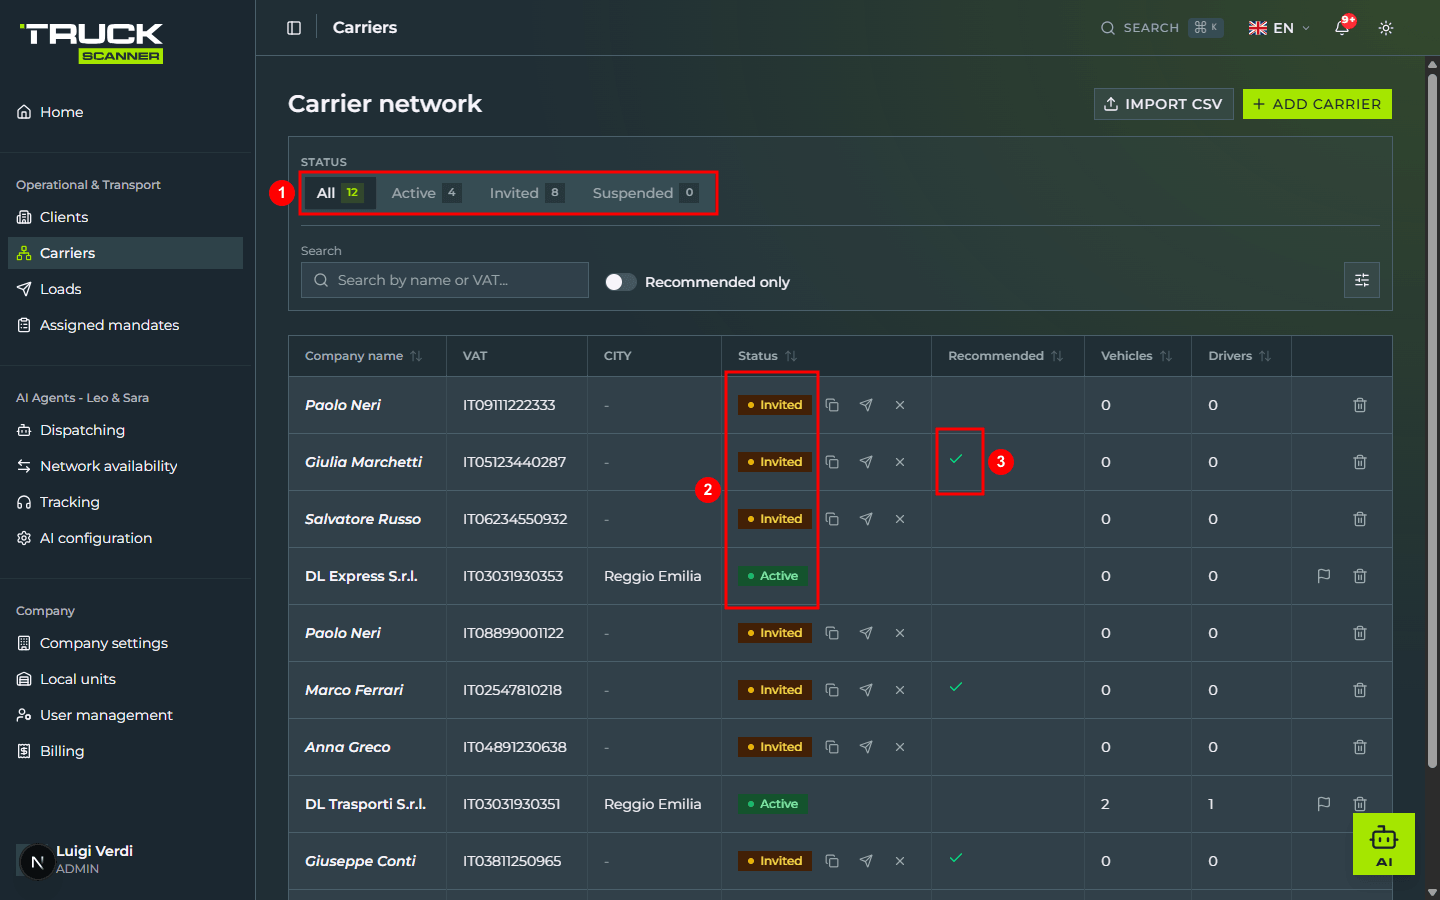Delete Paolo Neri IT08899001122 row
The width and height of the screenshot is (1440, 900).
pos(1360,633)
